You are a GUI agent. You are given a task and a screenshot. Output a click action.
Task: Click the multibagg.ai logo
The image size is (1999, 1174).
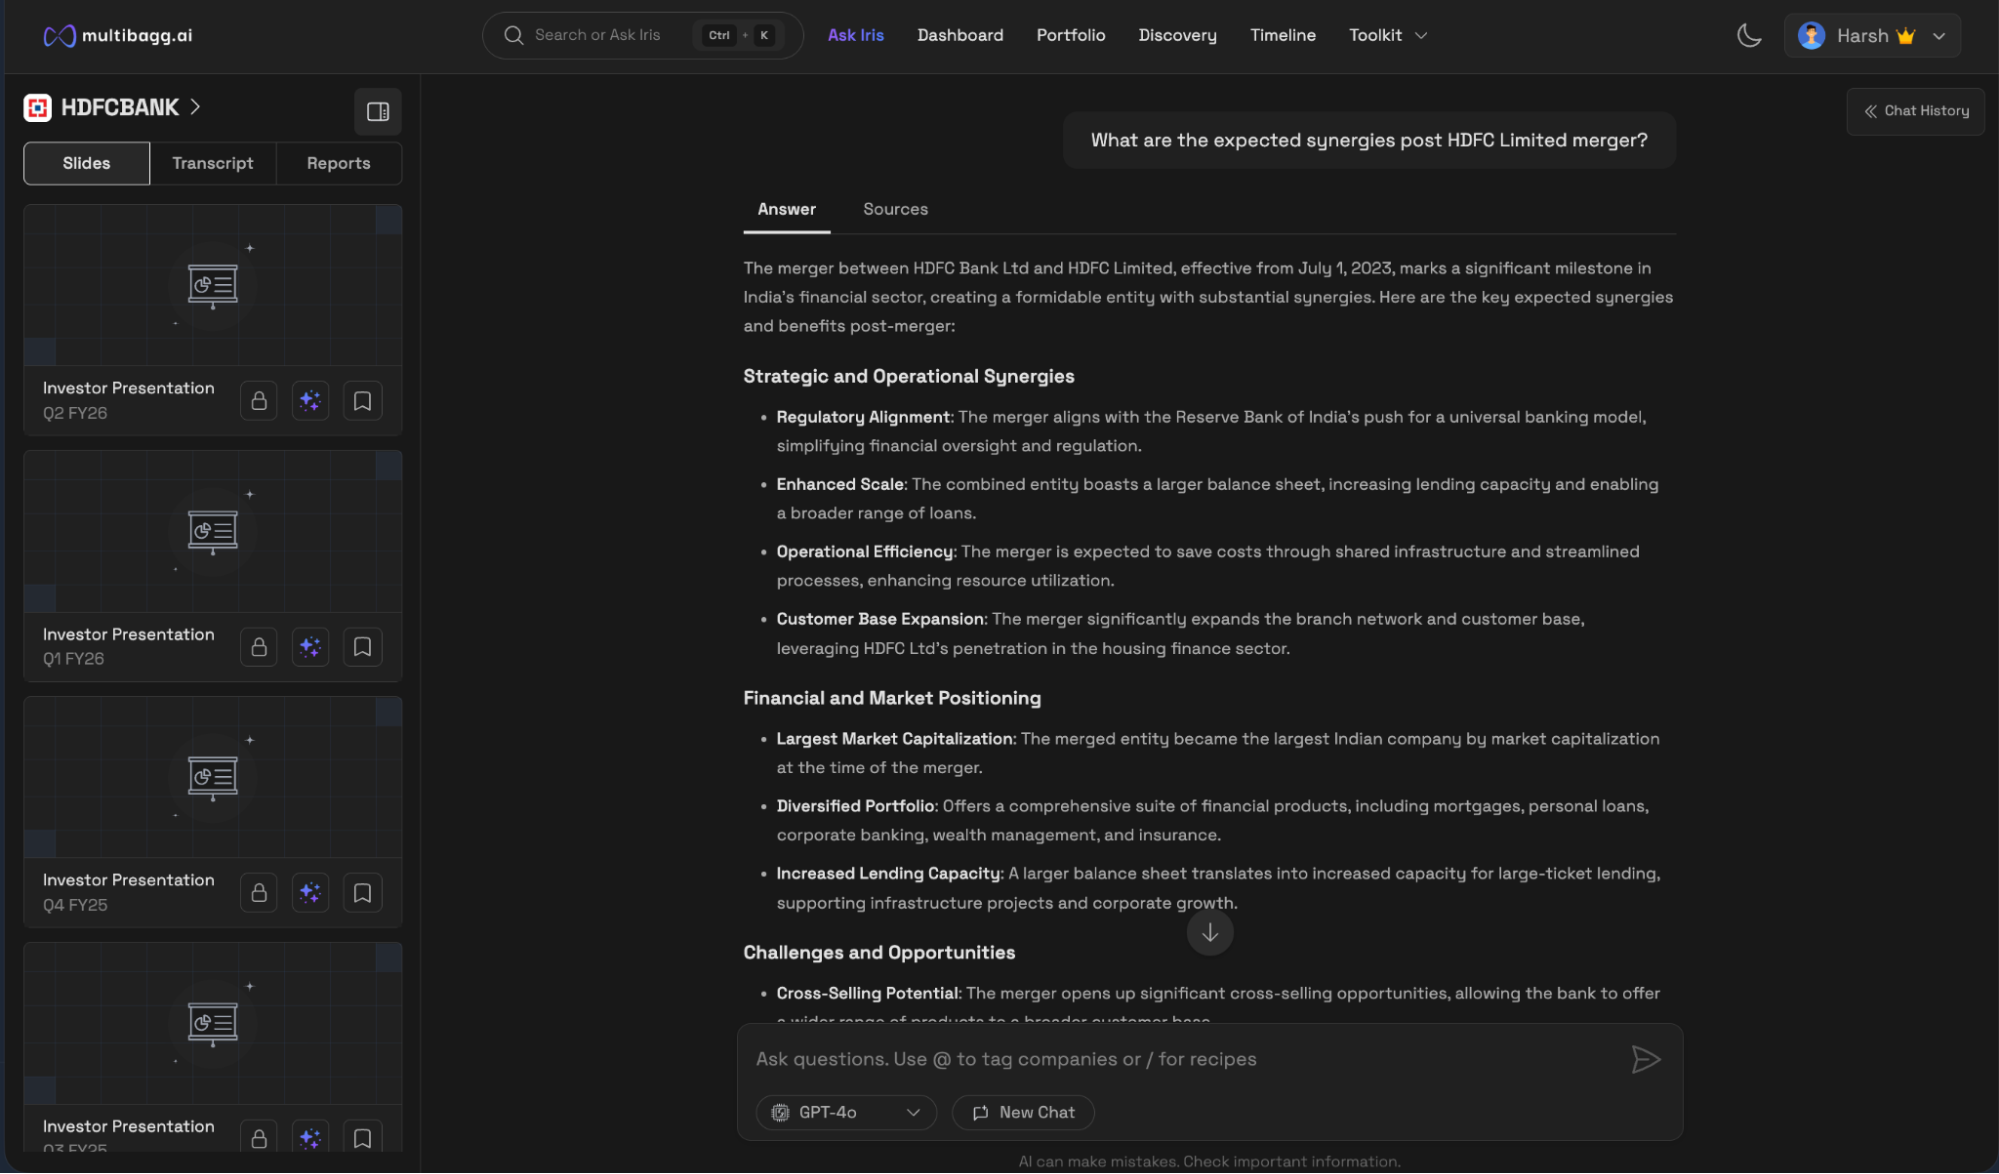pos(118,36)
